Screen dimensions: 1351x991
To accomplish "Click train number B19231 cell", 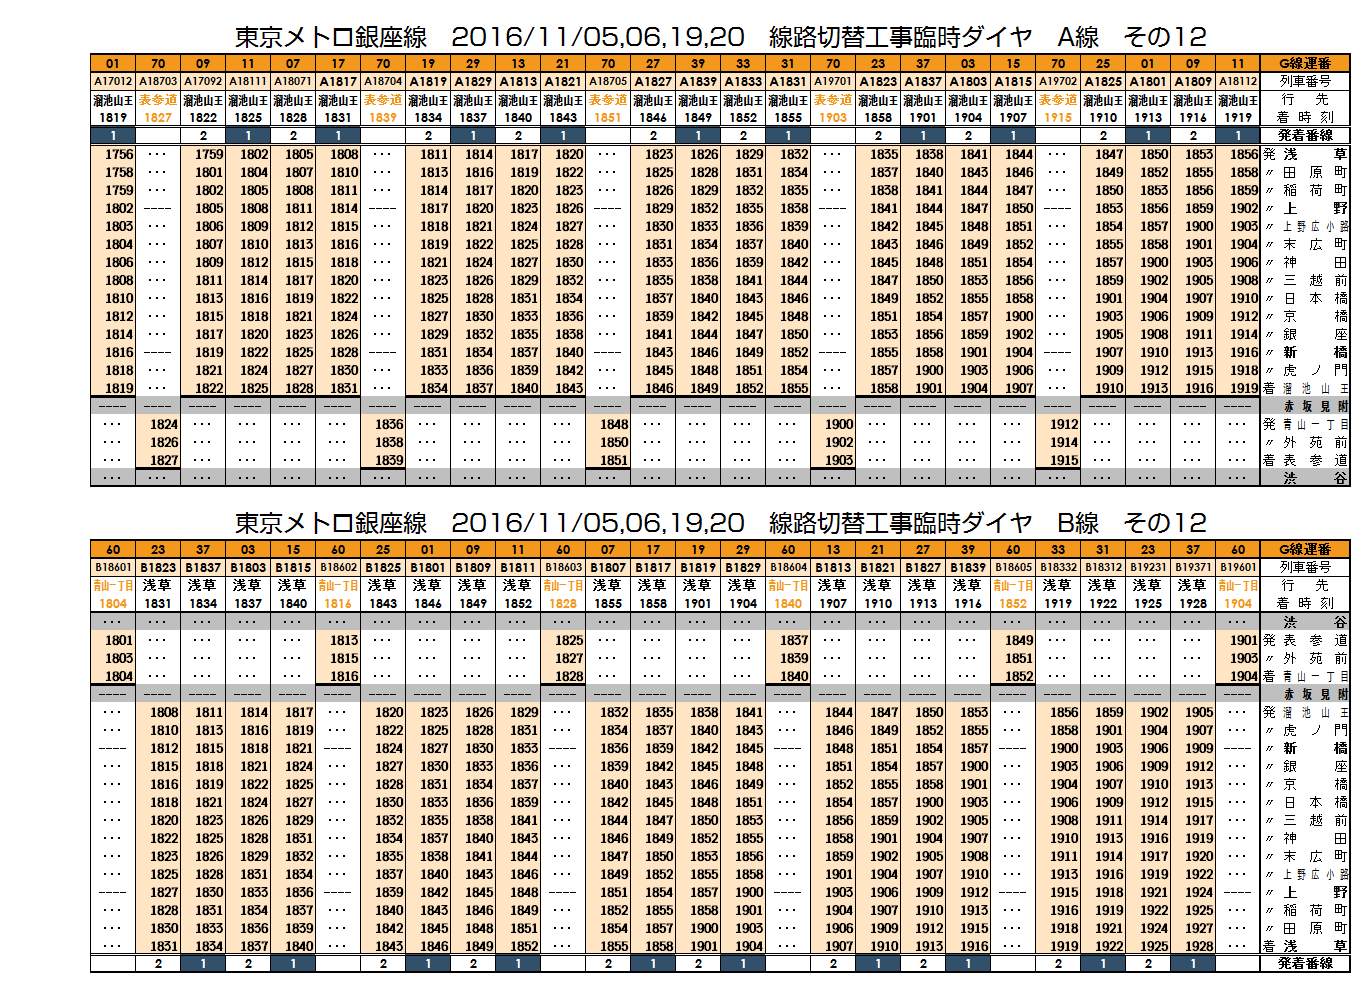I will (1148, 567).
